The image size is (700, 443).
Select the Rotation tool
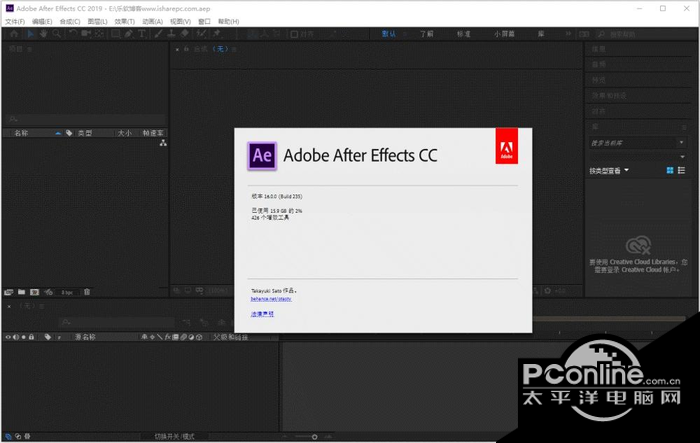[73, 34]
